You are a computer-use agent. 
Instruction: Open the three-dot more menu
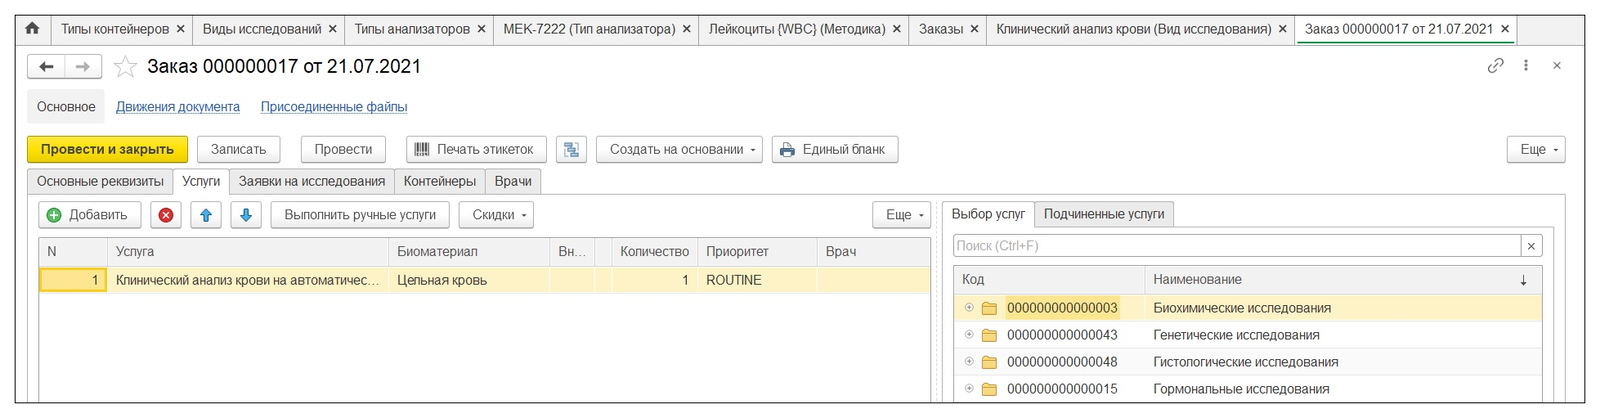tap(1525, 66)
